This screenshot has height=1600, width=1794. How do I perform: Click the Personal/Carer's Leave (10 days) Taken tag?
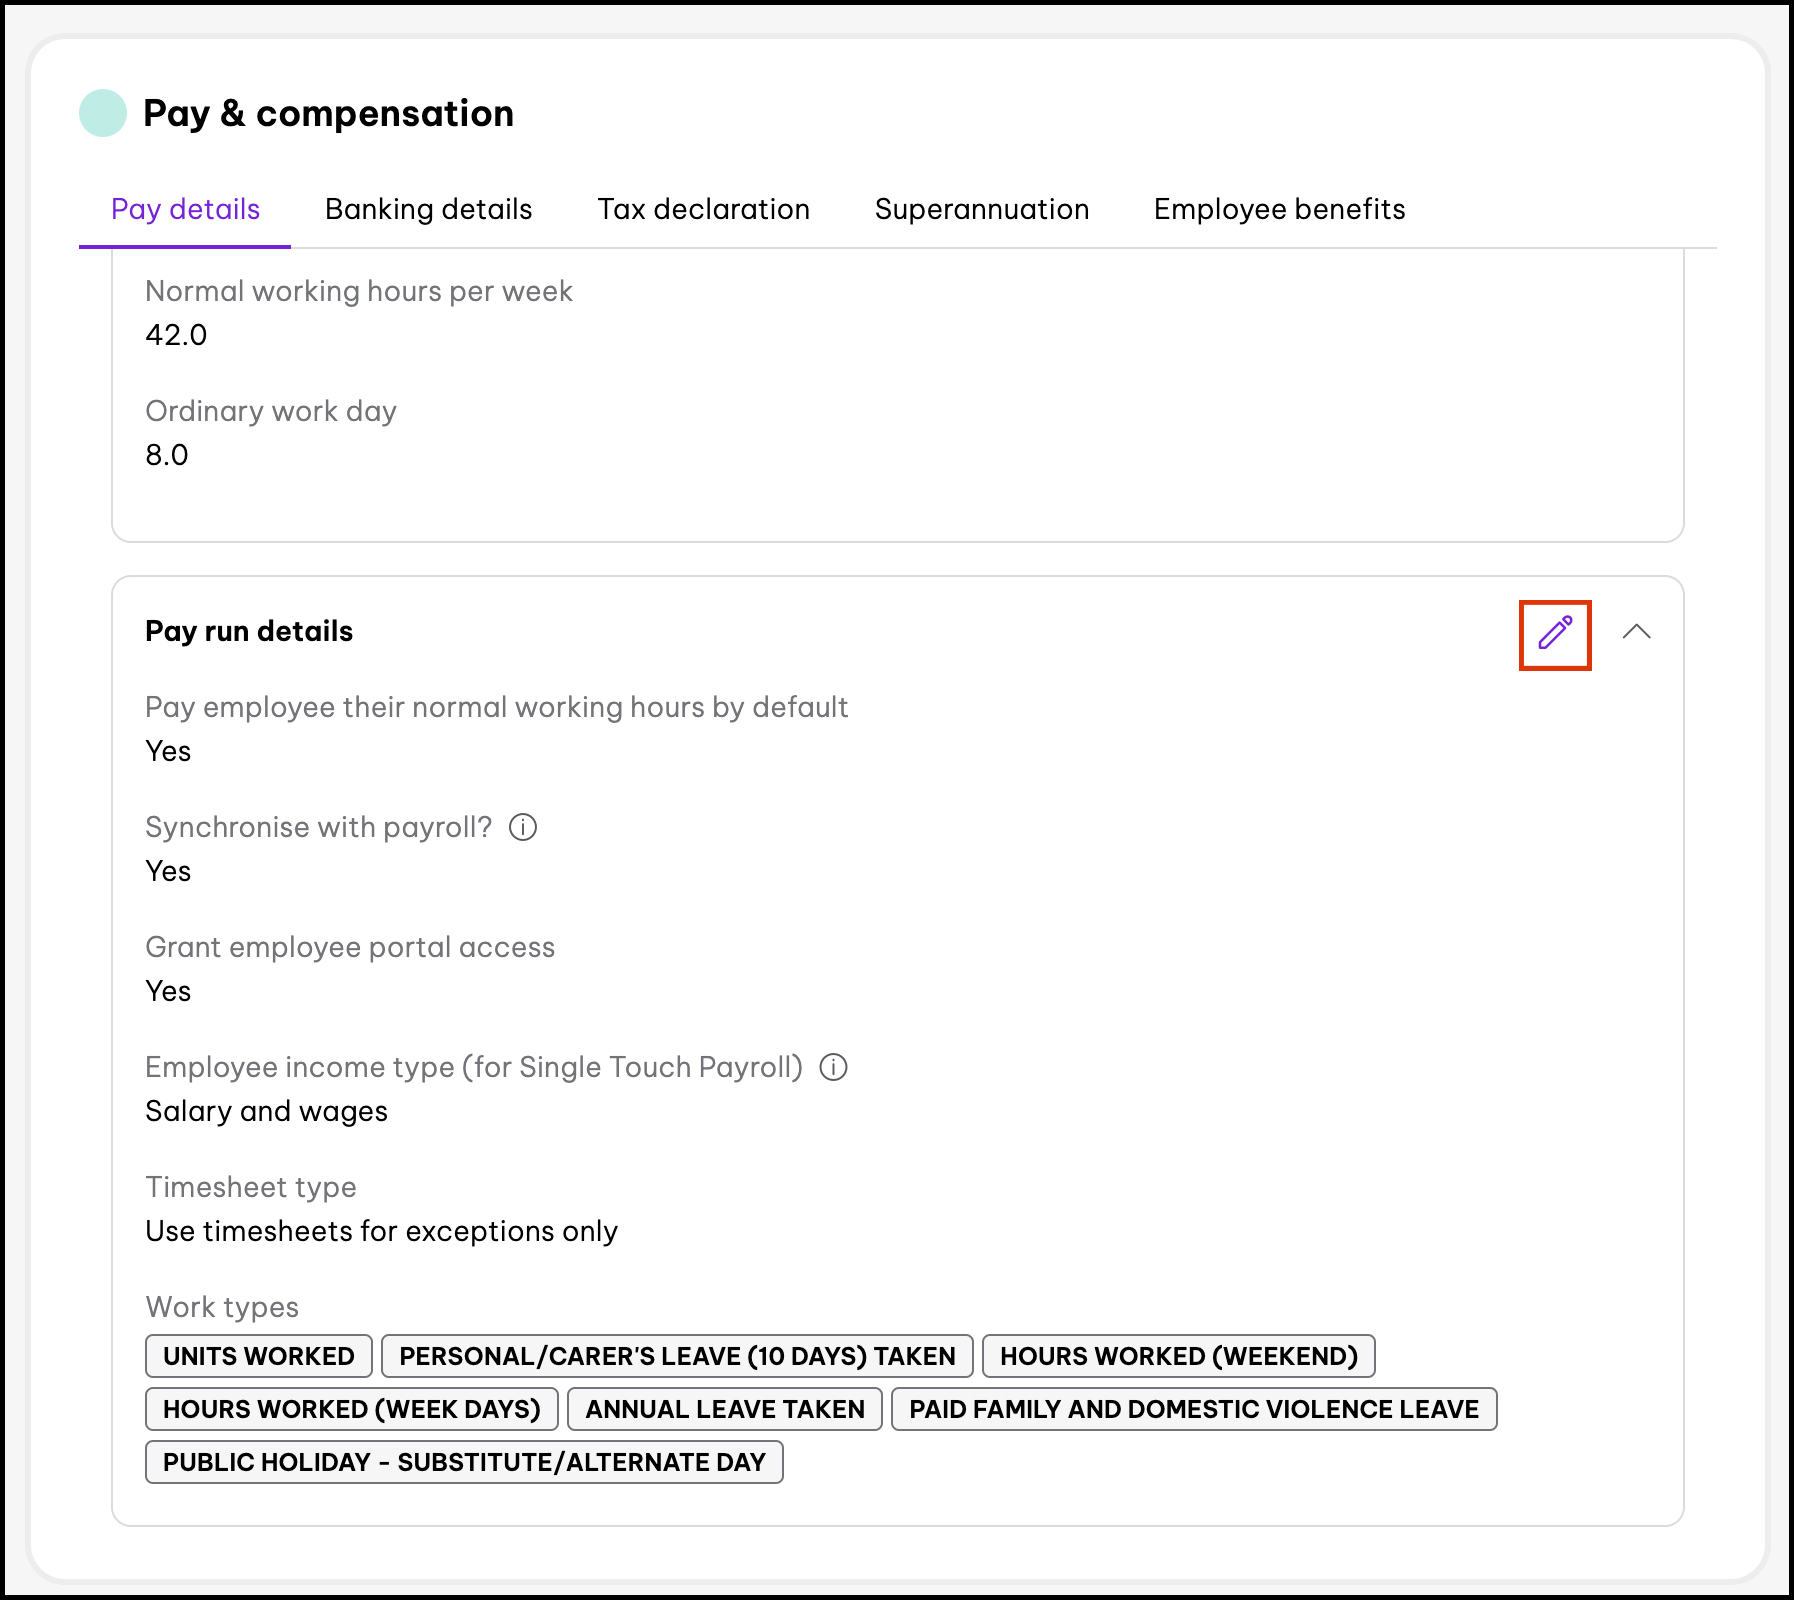tap(677, 1356)
